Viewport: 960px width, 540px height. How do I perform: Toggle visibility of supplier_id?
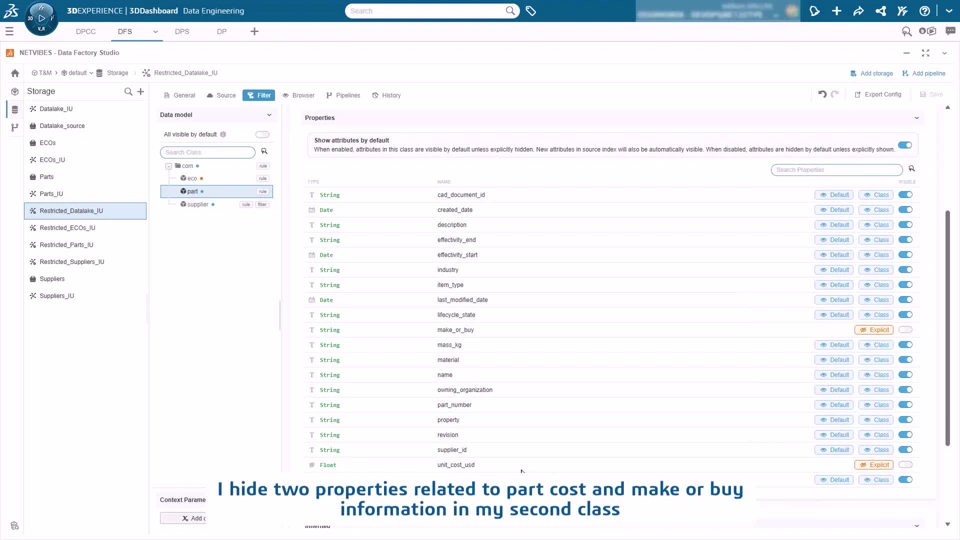(x=905, y=450)
